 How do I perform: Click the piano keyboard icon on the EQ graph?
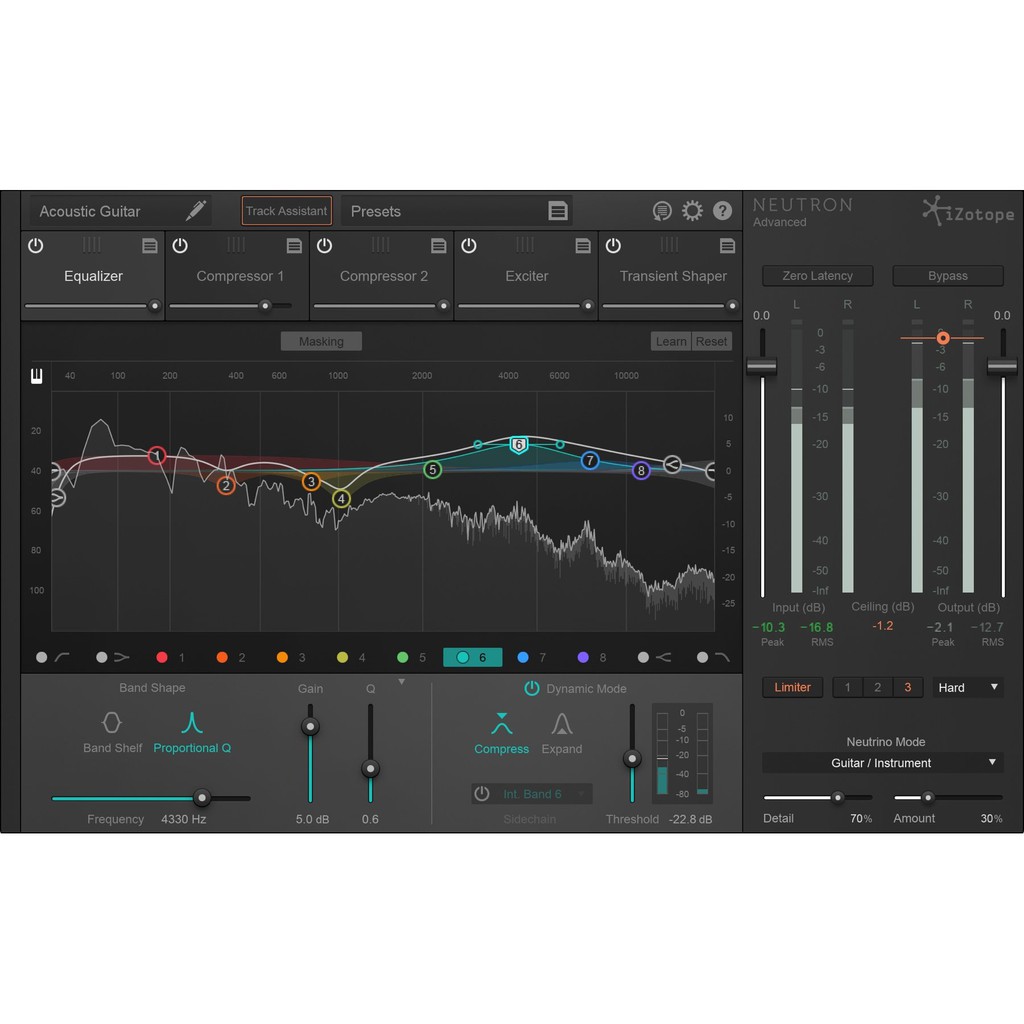point(37,376)
